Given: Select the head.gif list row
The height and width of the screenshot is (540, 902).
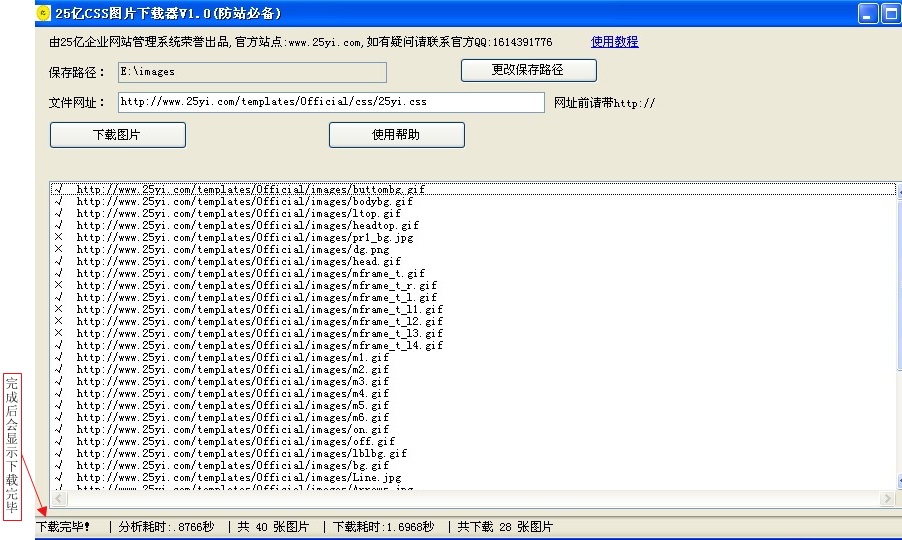Looking at the screenshot, I should click(473, 262).
